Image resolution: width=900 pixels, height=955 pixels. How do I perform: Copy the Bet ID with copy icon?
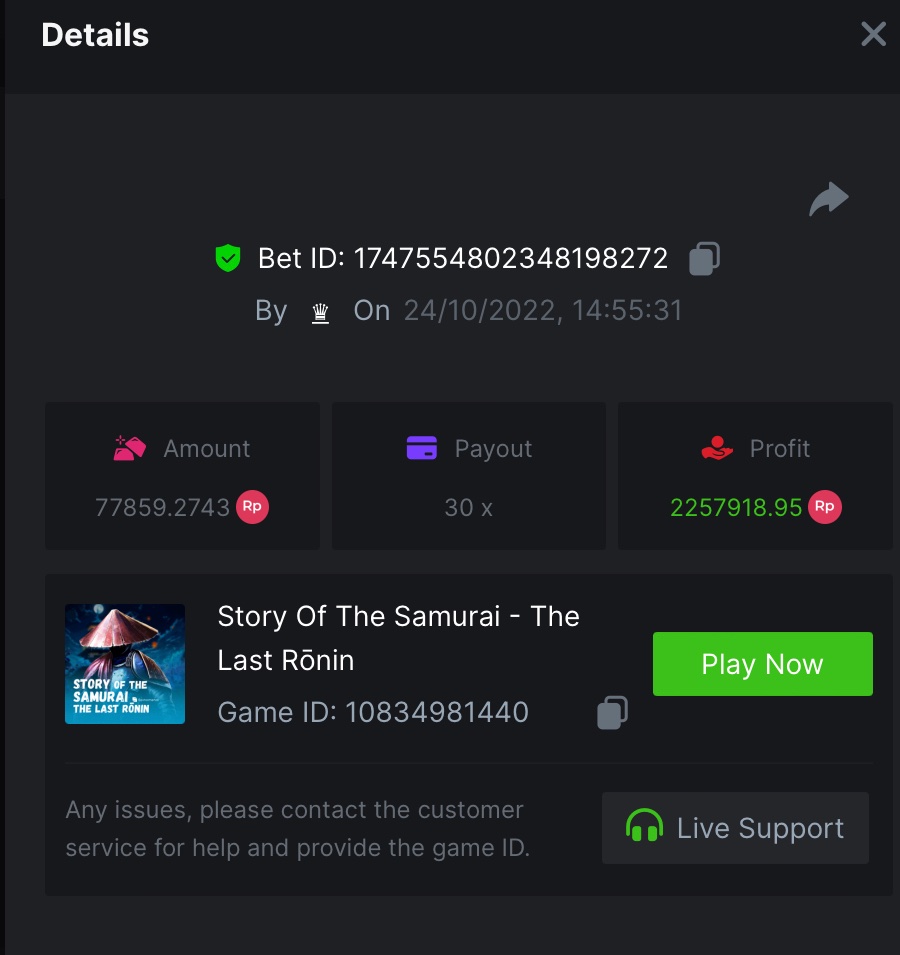(x=704, y=259)
